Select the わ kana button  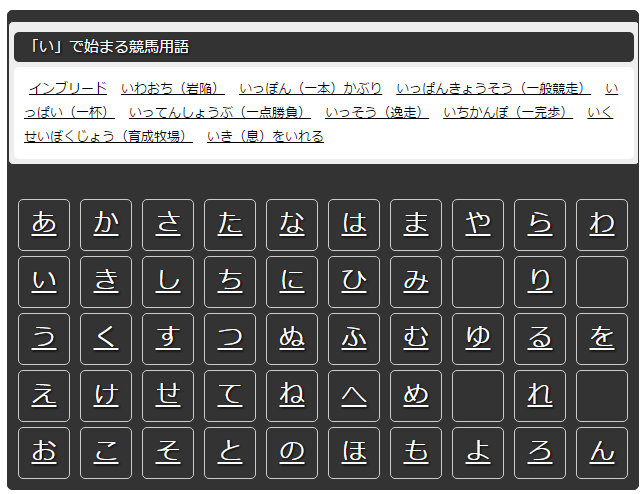click(602, 225)
